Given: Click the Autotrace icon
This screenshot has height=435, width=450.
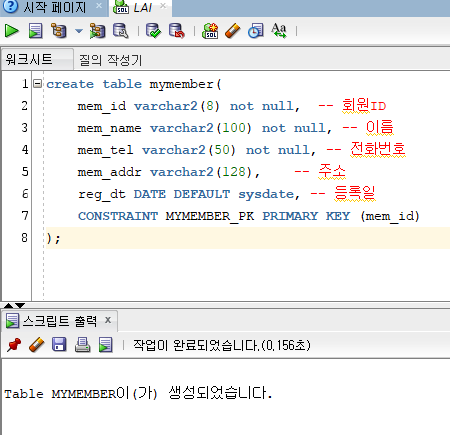Looking at the screenshot, I should [97, 31].
